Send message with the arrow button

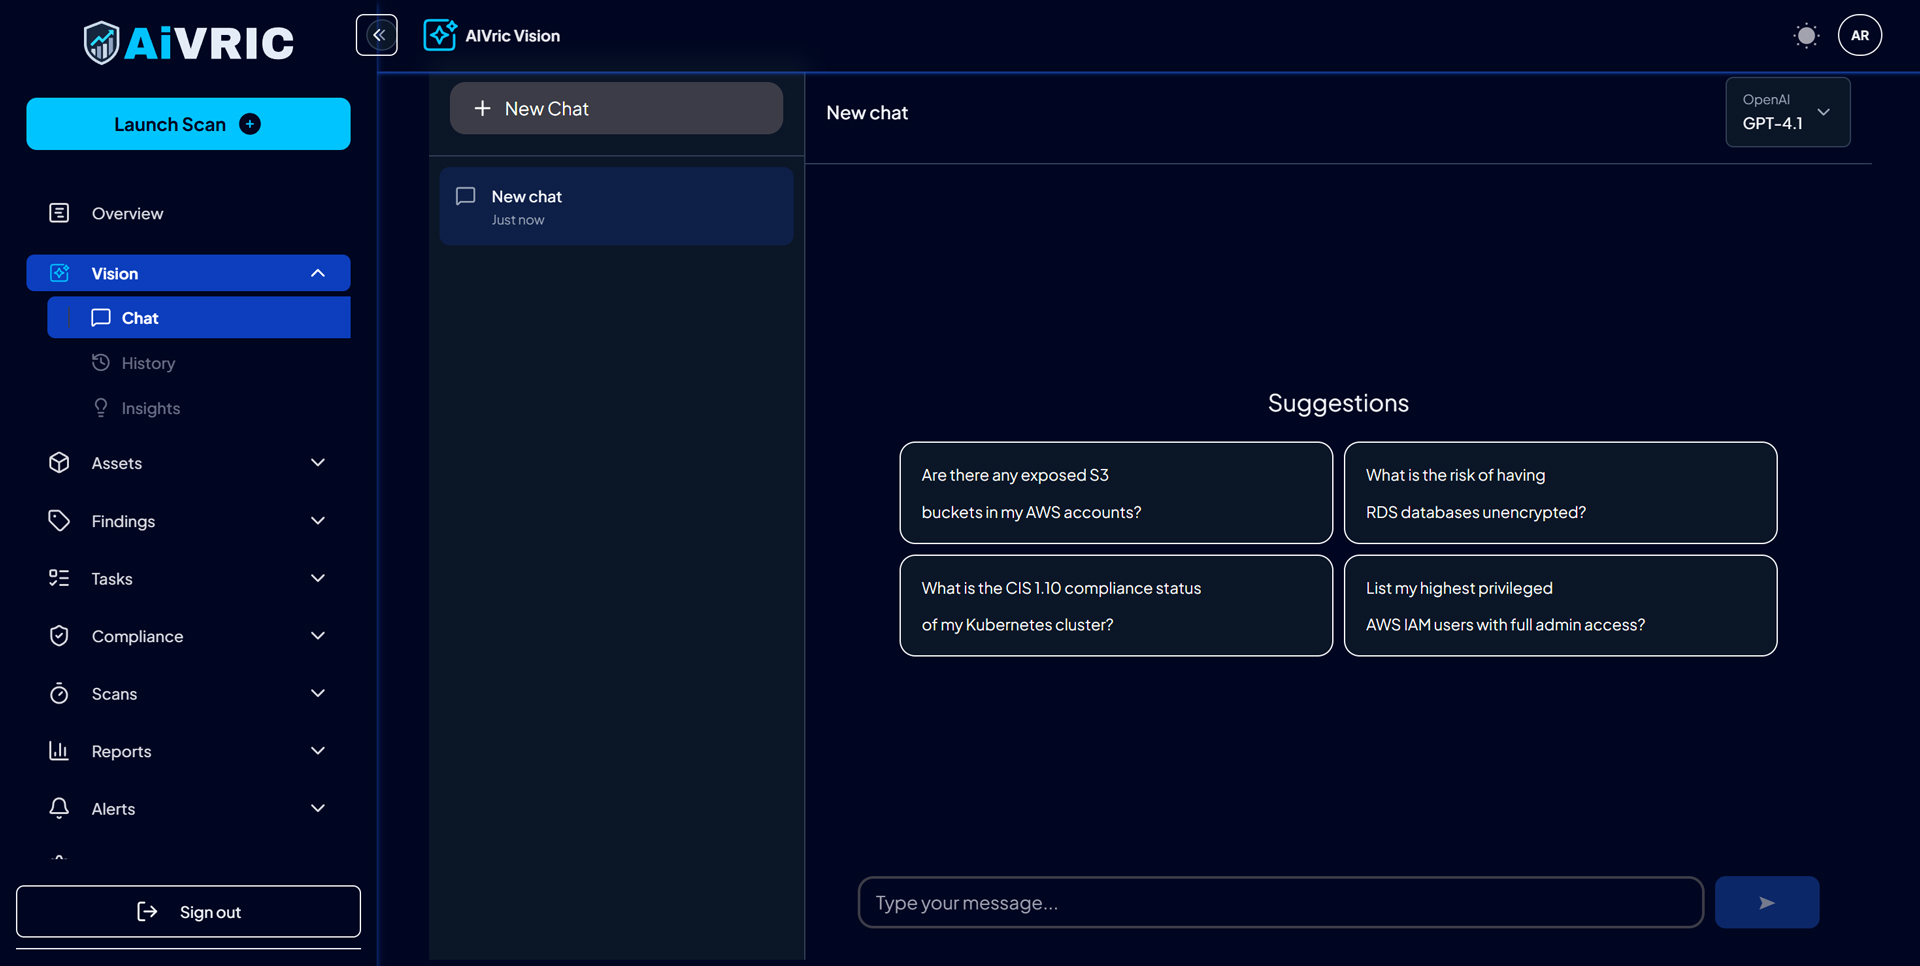click(x=1767, y=902)
